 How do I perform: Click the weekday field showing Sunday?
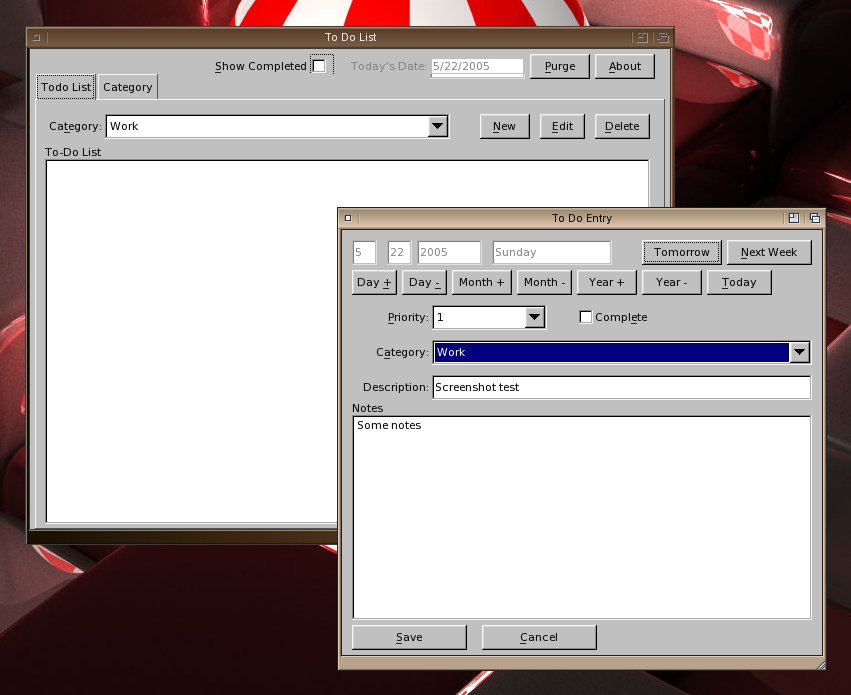[552, 252]
